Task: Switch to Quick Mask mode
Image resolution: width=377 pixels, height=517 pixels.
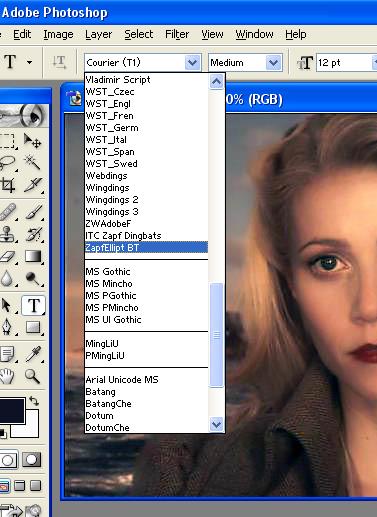Action: tap(31, 460)
